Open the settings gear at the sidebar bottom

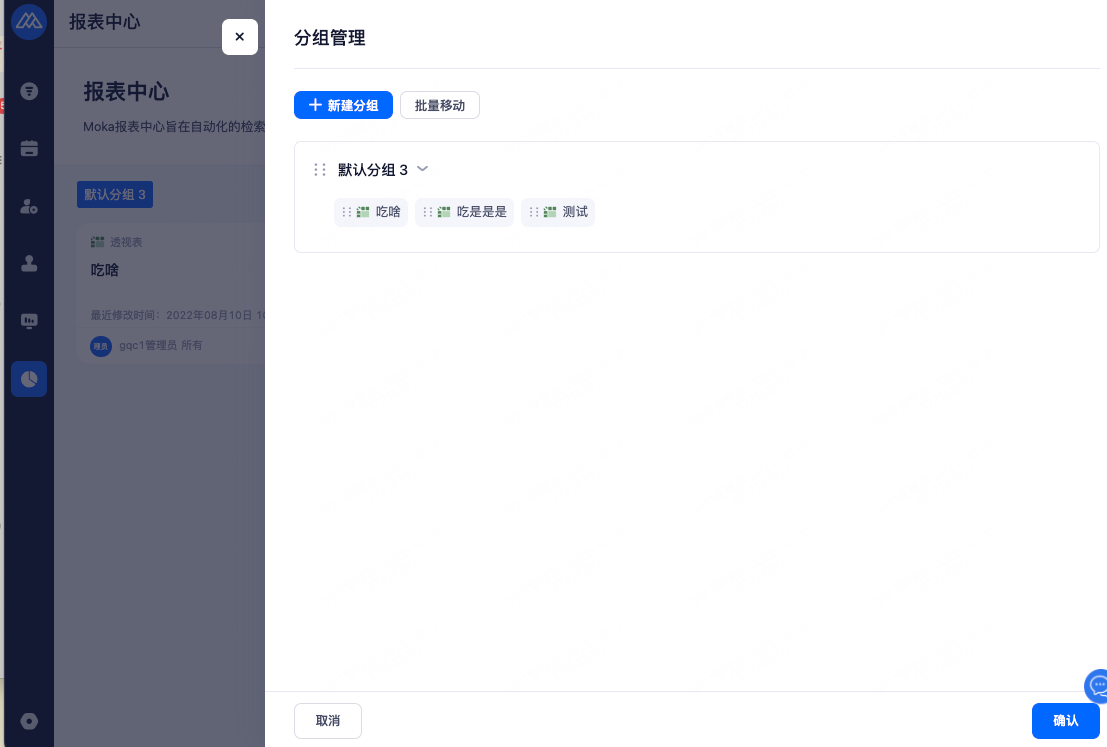coord(29,721)
